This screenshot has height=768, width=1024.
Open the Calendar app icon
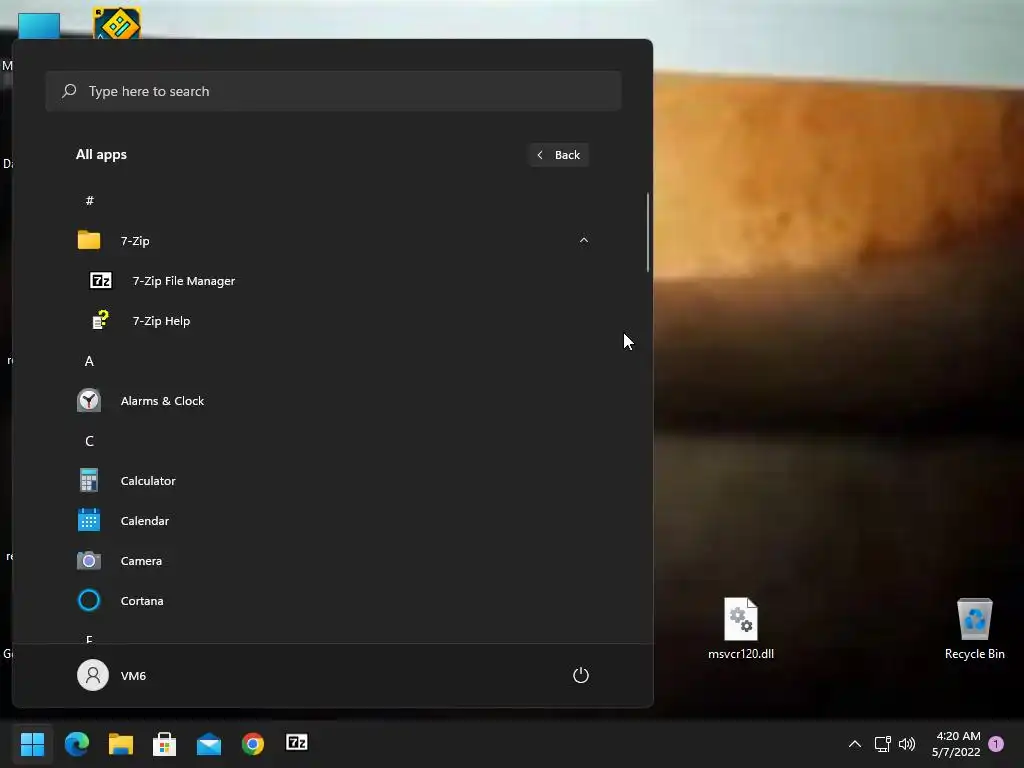pyautogui.click(x=89, y=520)
